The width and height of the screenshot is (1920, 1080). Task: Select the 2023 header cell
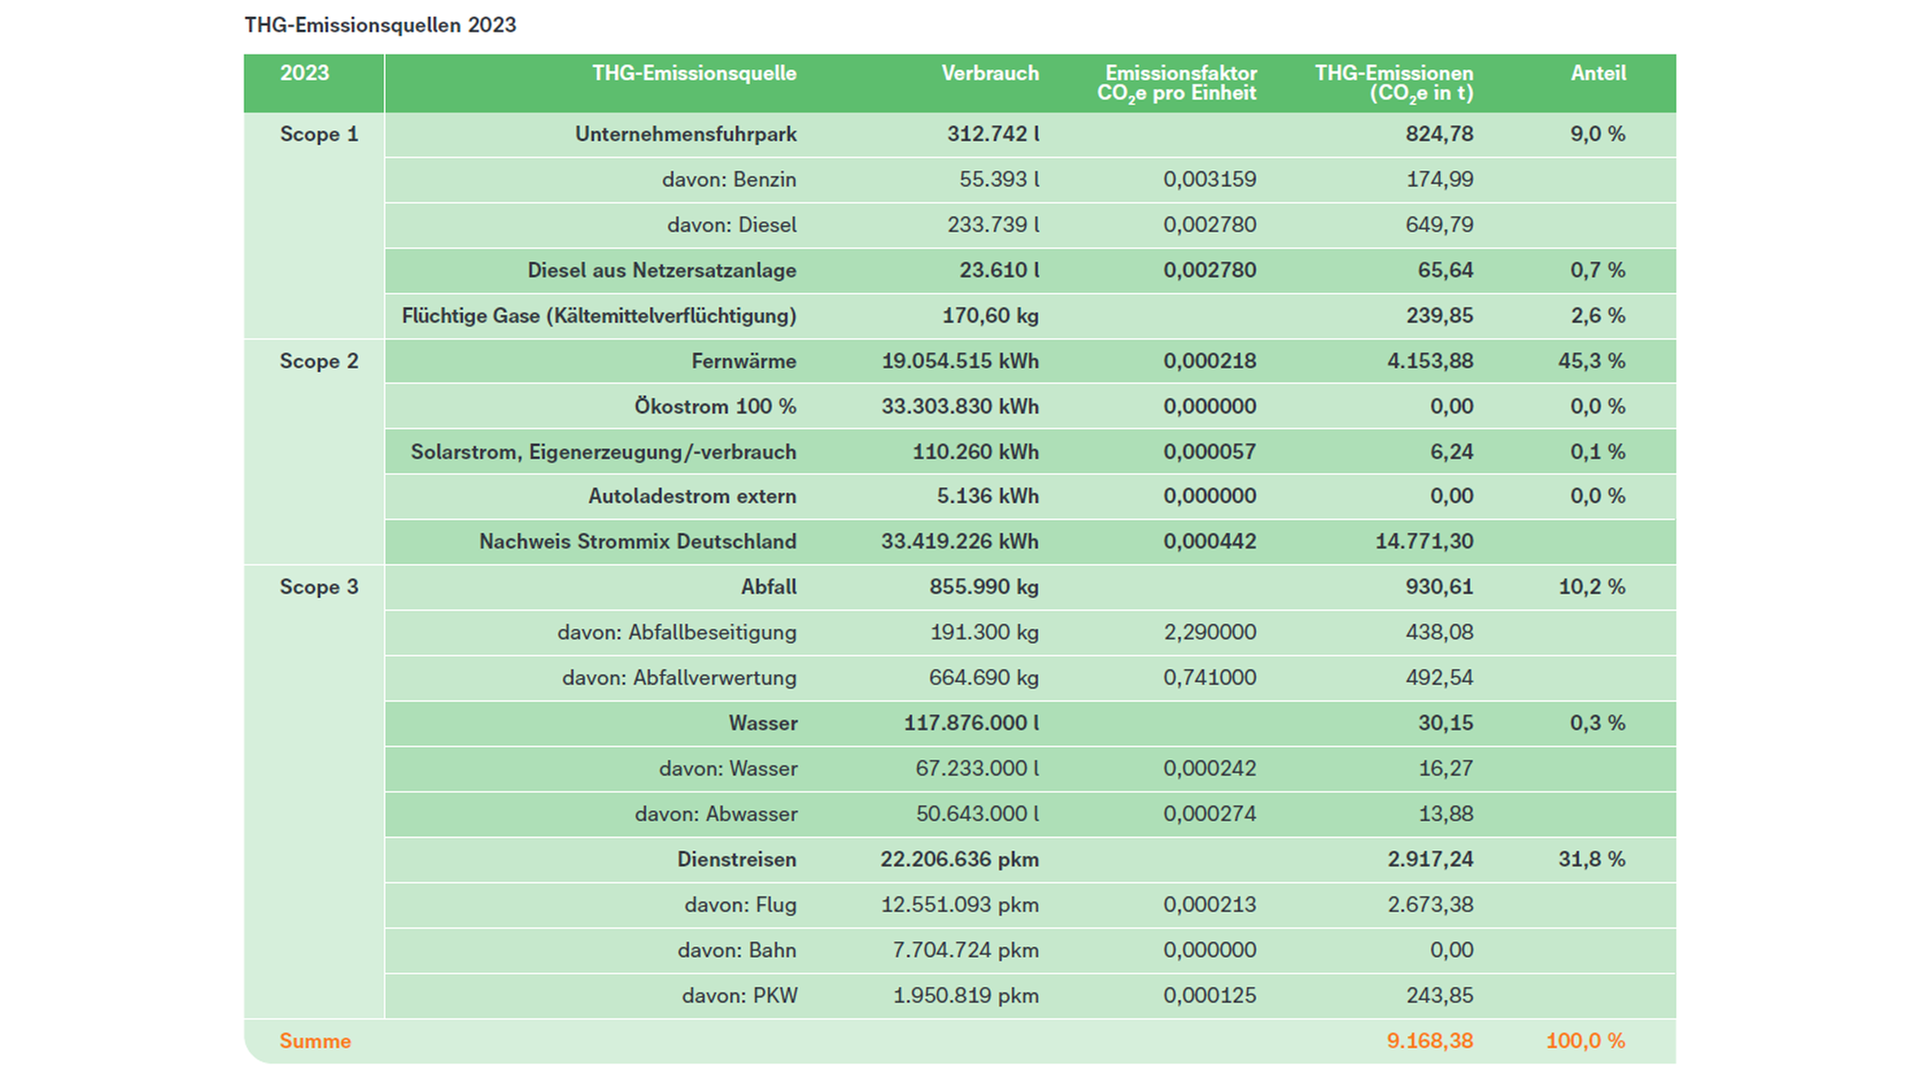(x=304, y=73)
